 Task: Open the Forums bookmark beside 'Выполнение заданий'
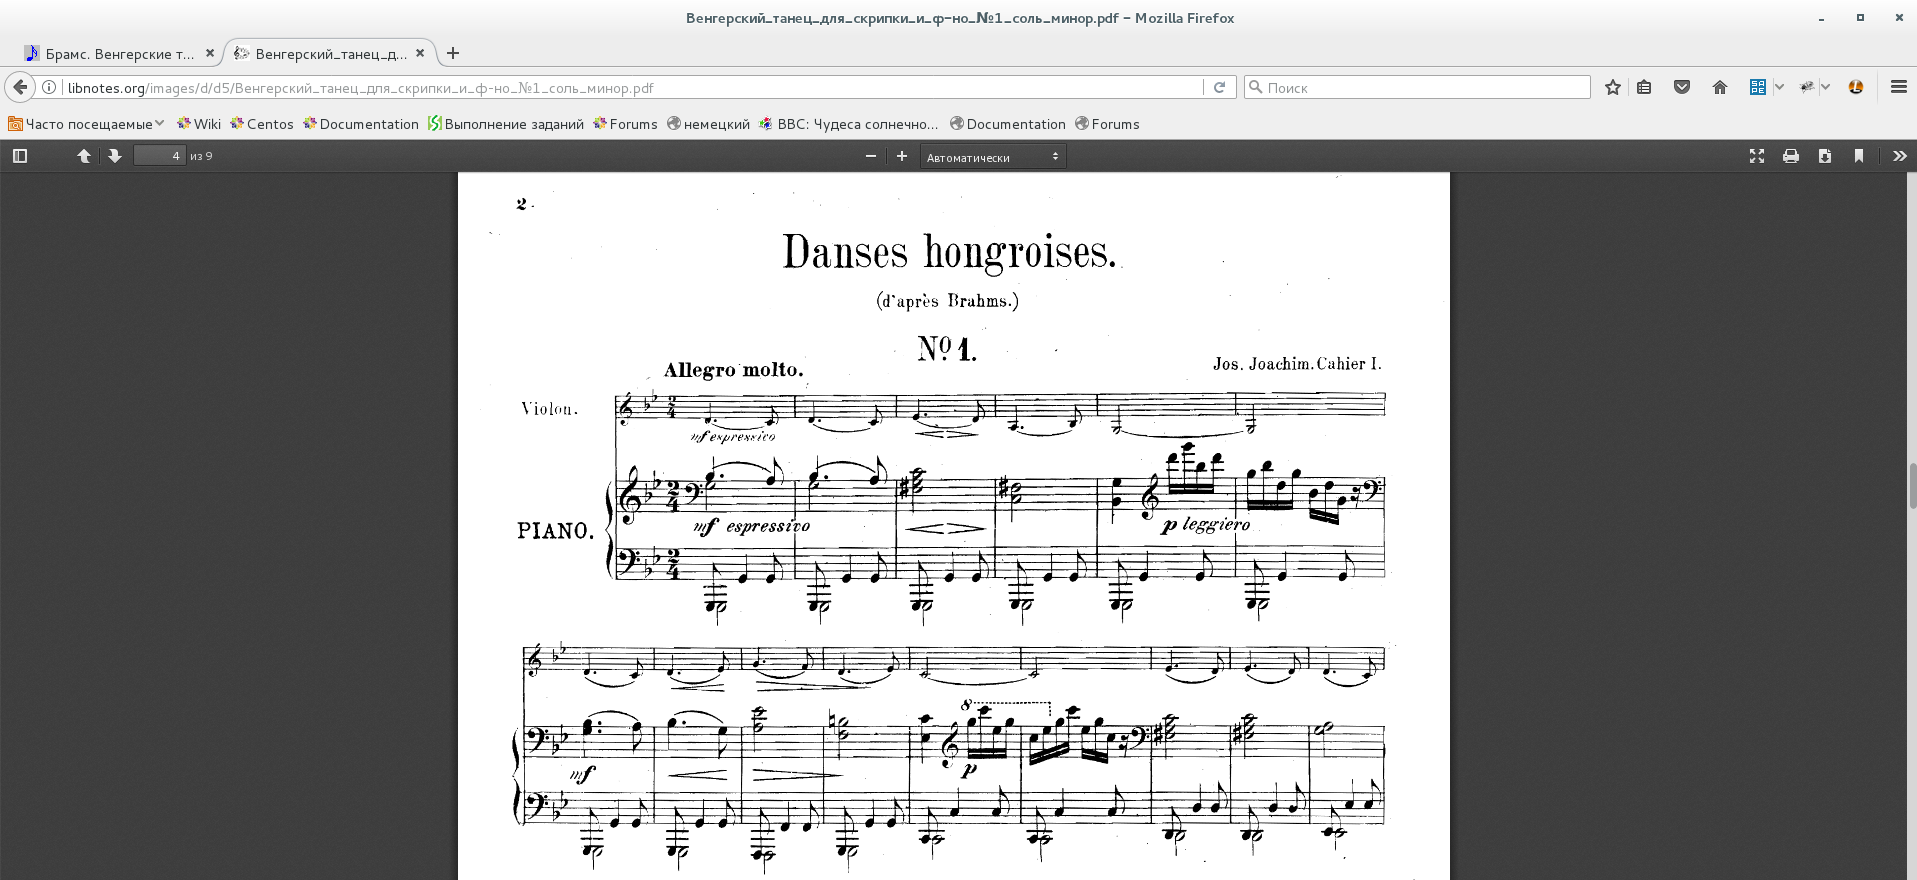click(x=625, y=124)
